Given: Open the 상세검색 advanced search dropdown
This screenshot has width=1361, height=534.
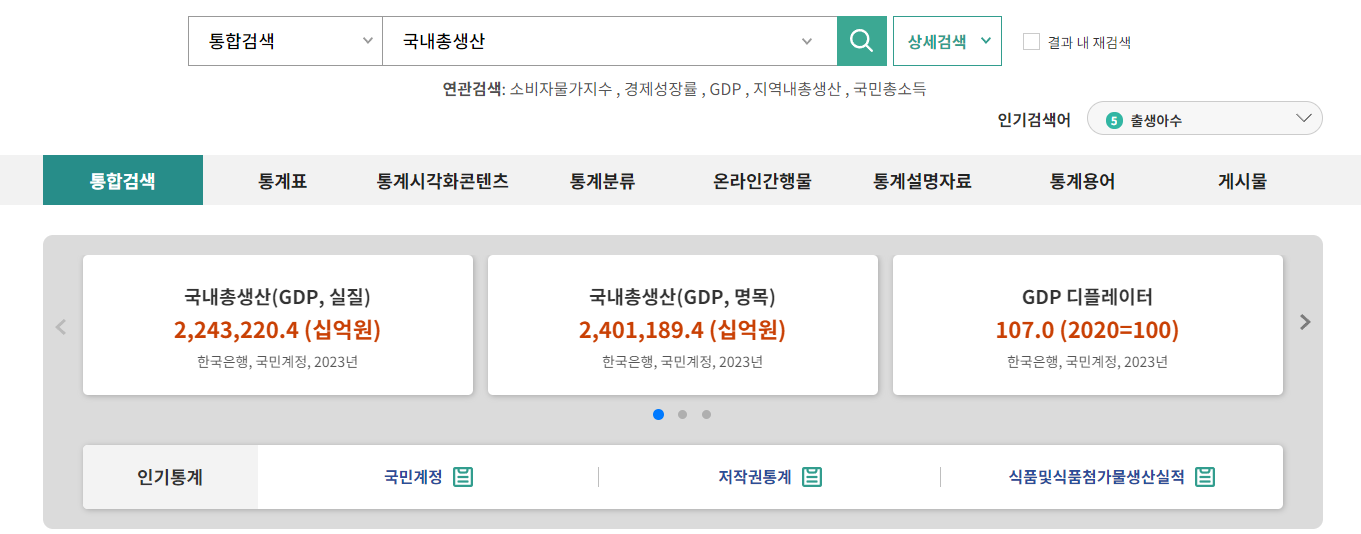Looking at the screenshot, I should coord(947,41).
